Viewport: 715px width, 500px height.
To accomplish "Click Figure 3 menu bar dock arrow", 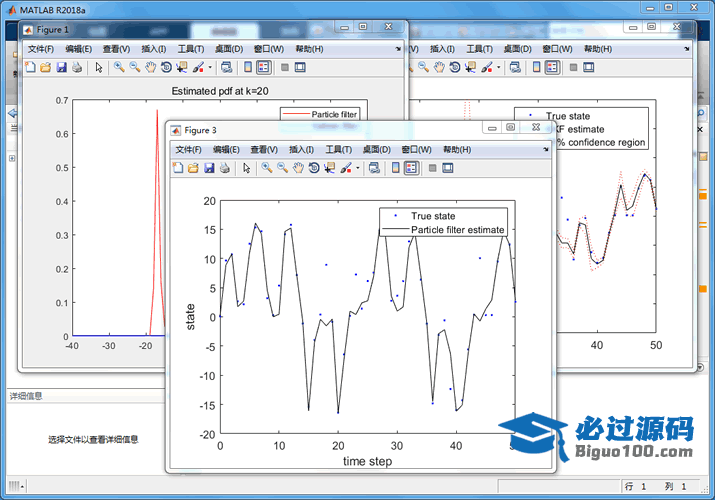I will 548,149.
